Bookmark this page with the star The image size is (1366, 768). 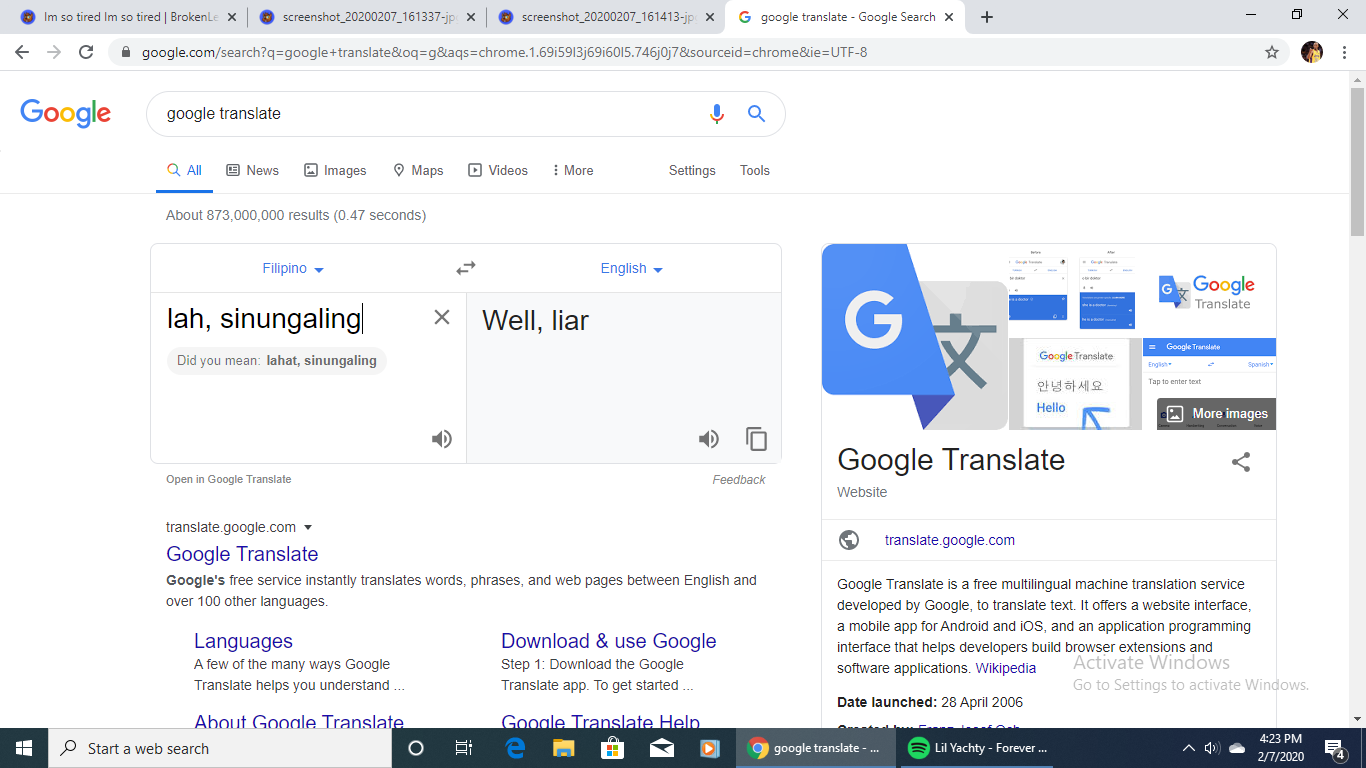pos(1272,52)
